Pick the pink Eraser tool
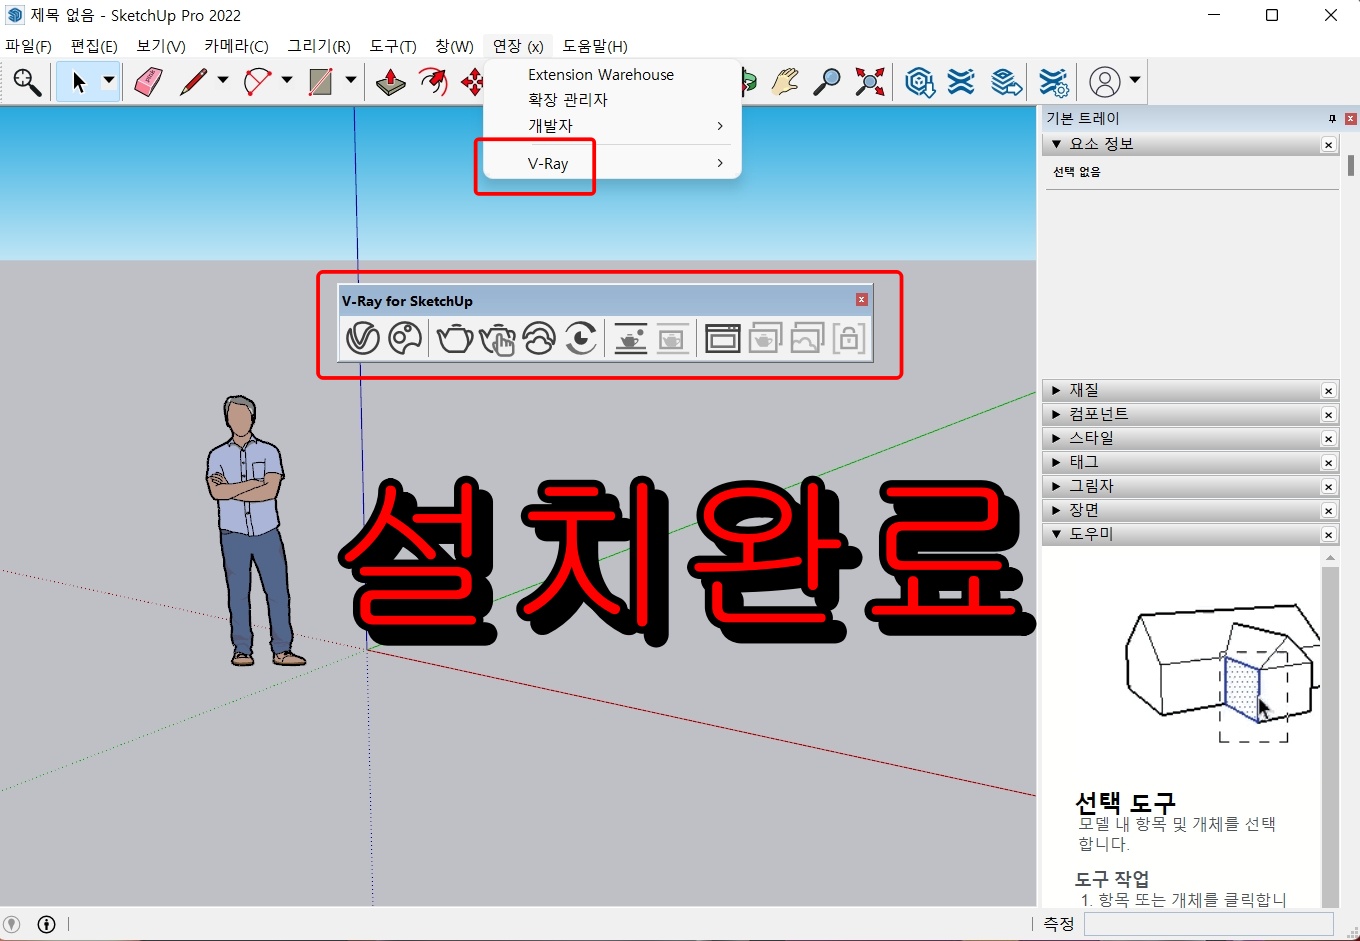The height and width of the screenshot is (941, 1360). tap(148, 82)
